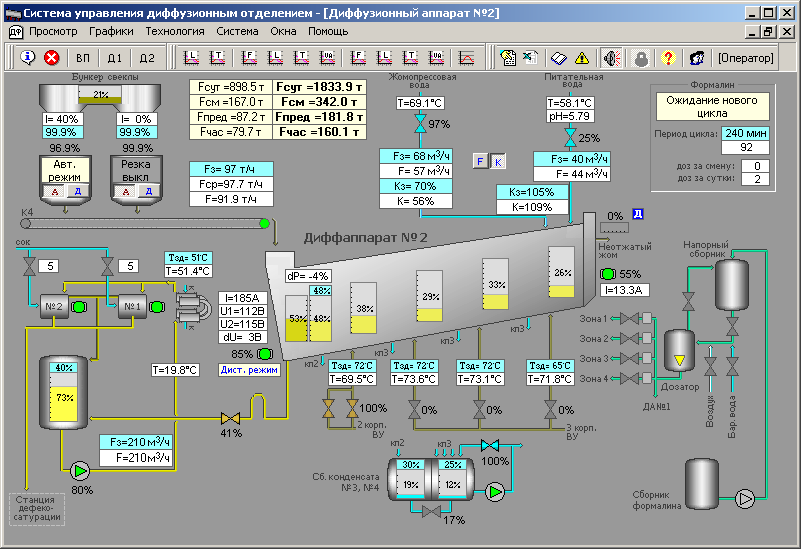
Task: Click the Период цикла 240 мин field
Action: [x=745, y=133]
